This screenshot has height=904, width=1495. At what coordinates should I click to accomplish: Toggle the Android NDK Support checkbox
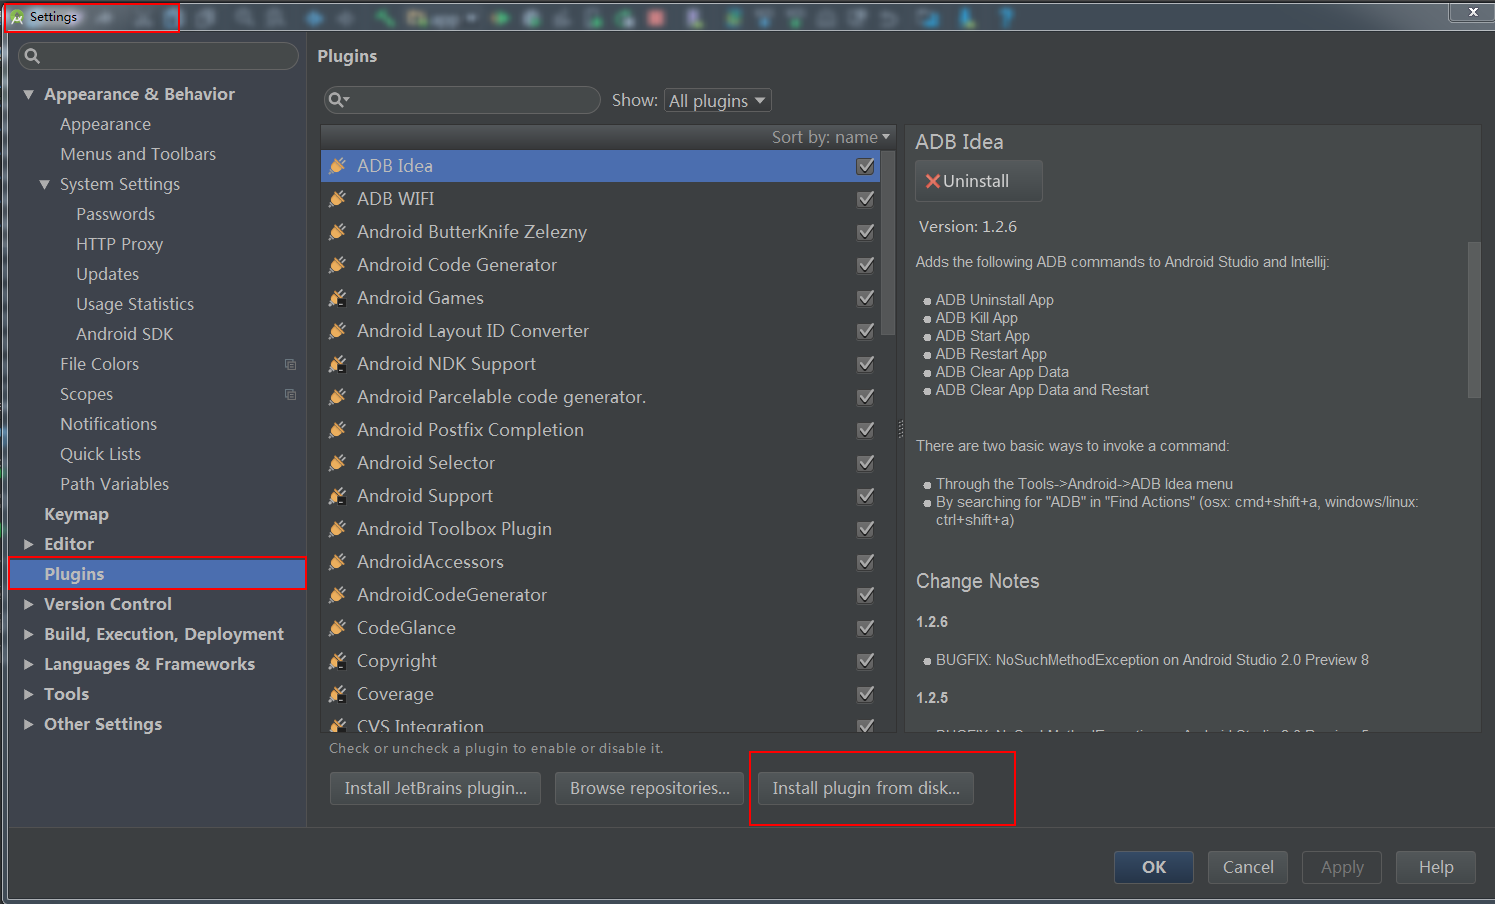(866, 364)
